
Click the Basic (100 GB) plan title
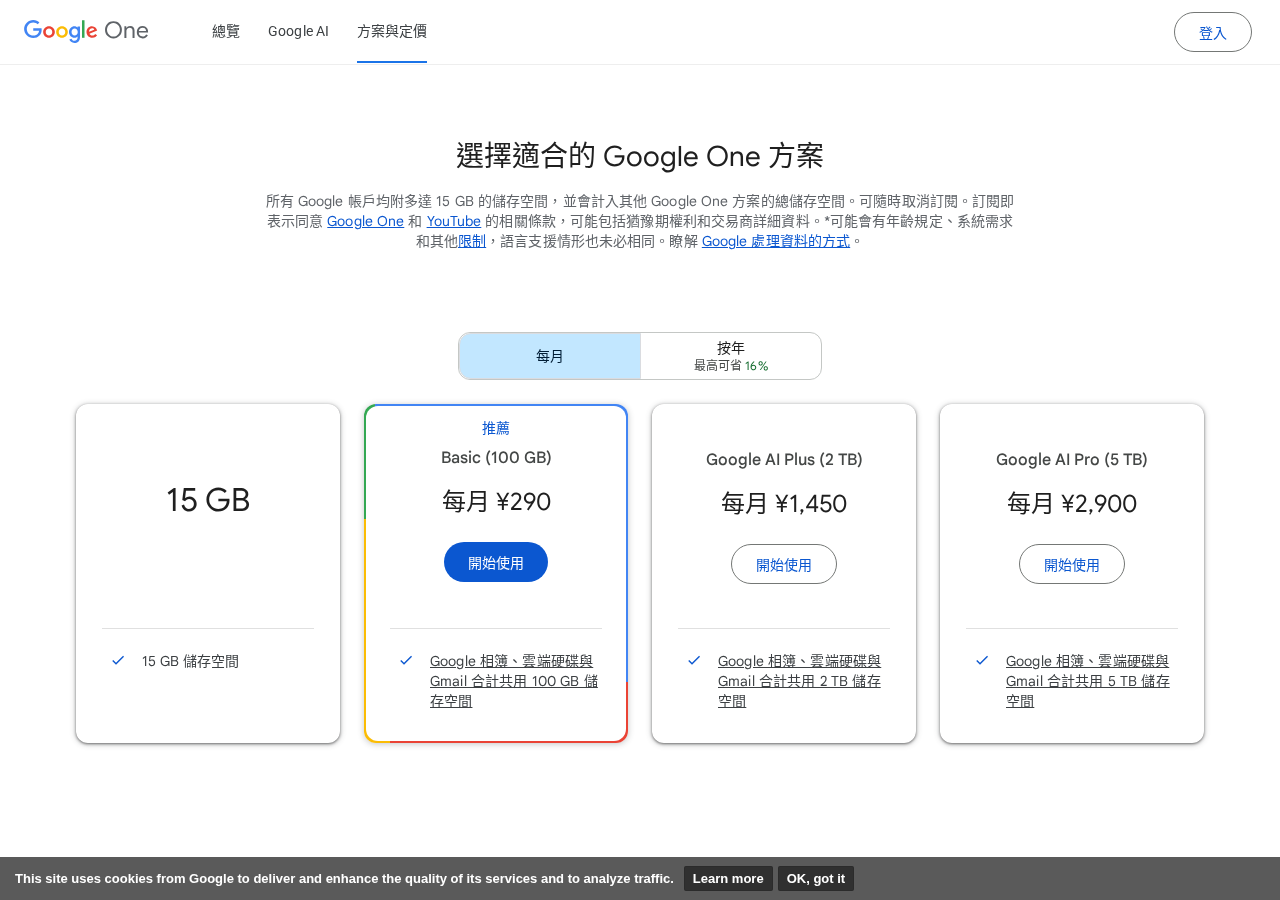pyautogui.click(x=496, y=458)
